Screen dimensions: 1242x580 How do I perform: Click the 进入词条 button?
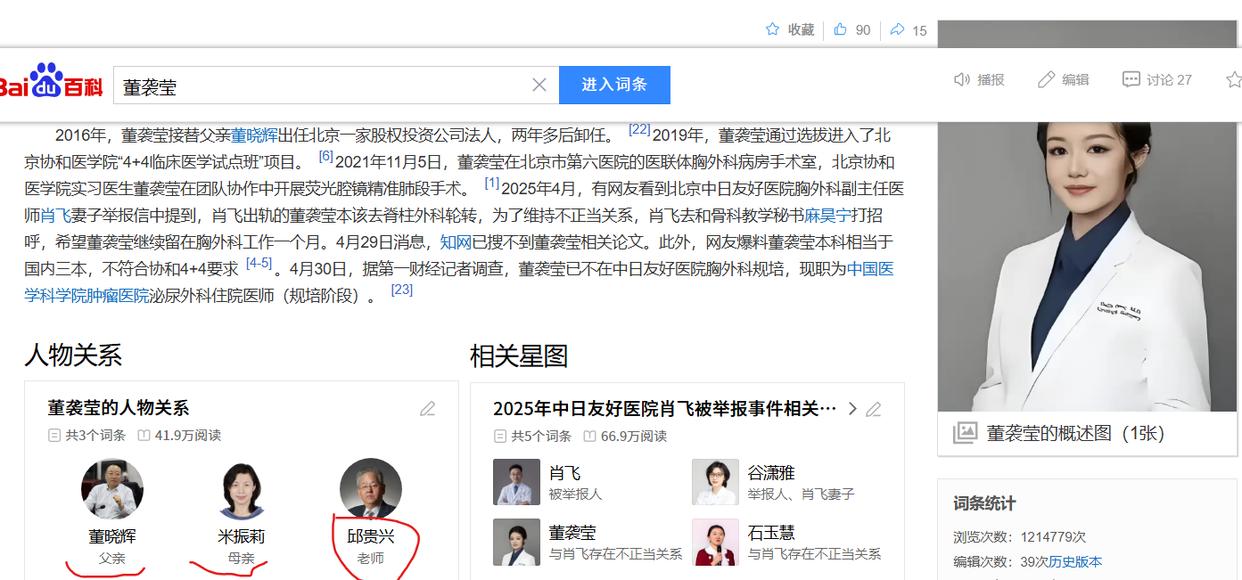pyautogui.click(x=614, y=85)
